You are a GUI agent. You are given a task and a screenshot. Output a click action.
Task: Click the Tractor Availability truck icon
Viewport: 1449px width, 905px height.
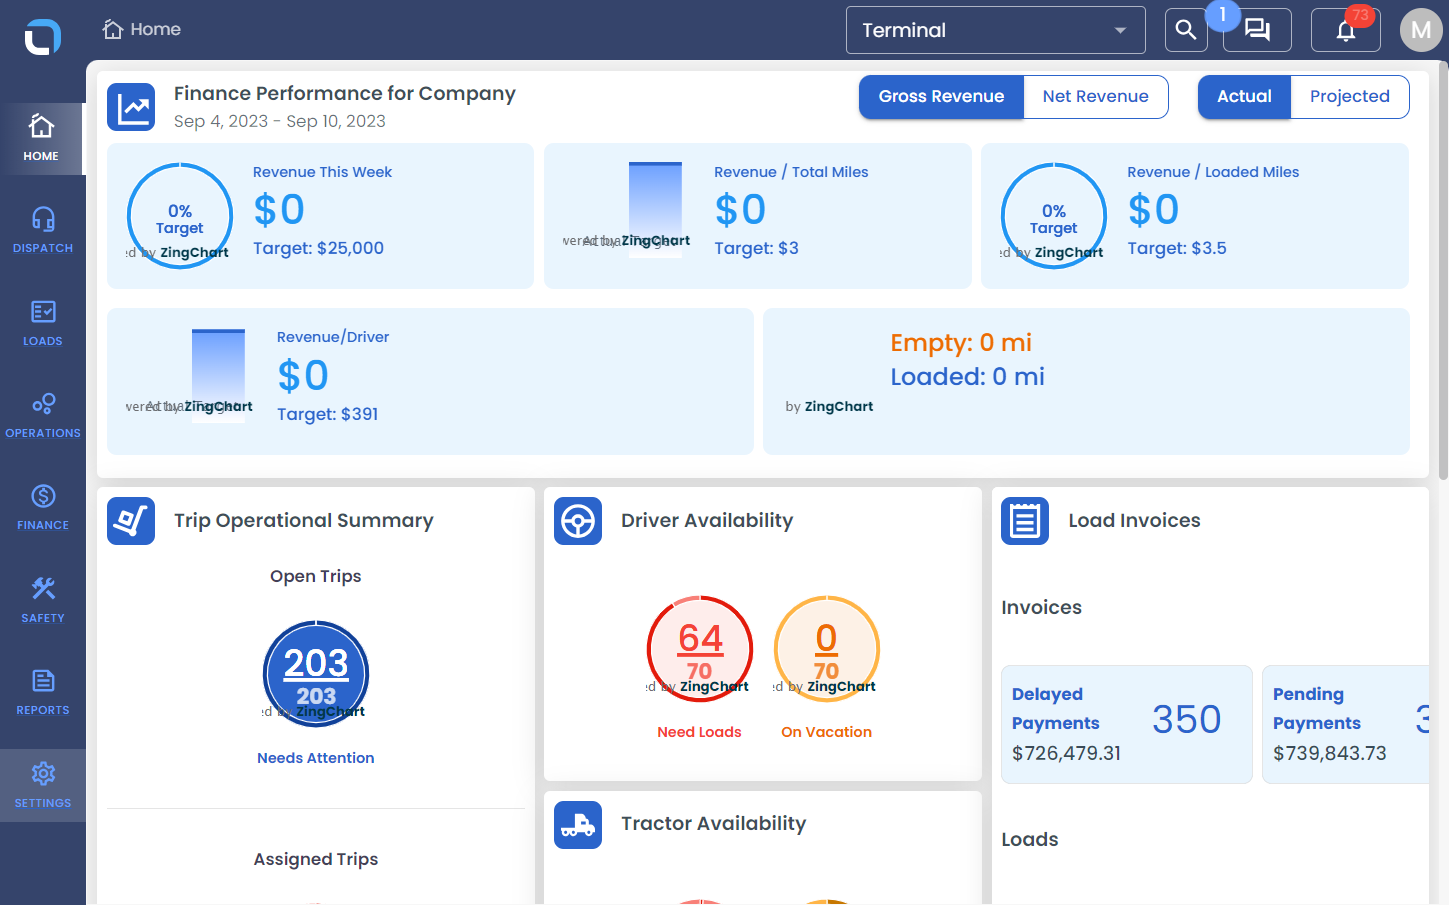pyautogui.click(x=578, y=825)
